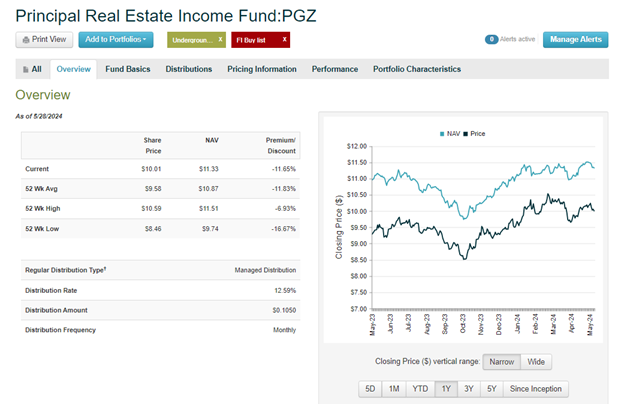Click the 52 Wk Low discount -16.67%

pos(284,229)
